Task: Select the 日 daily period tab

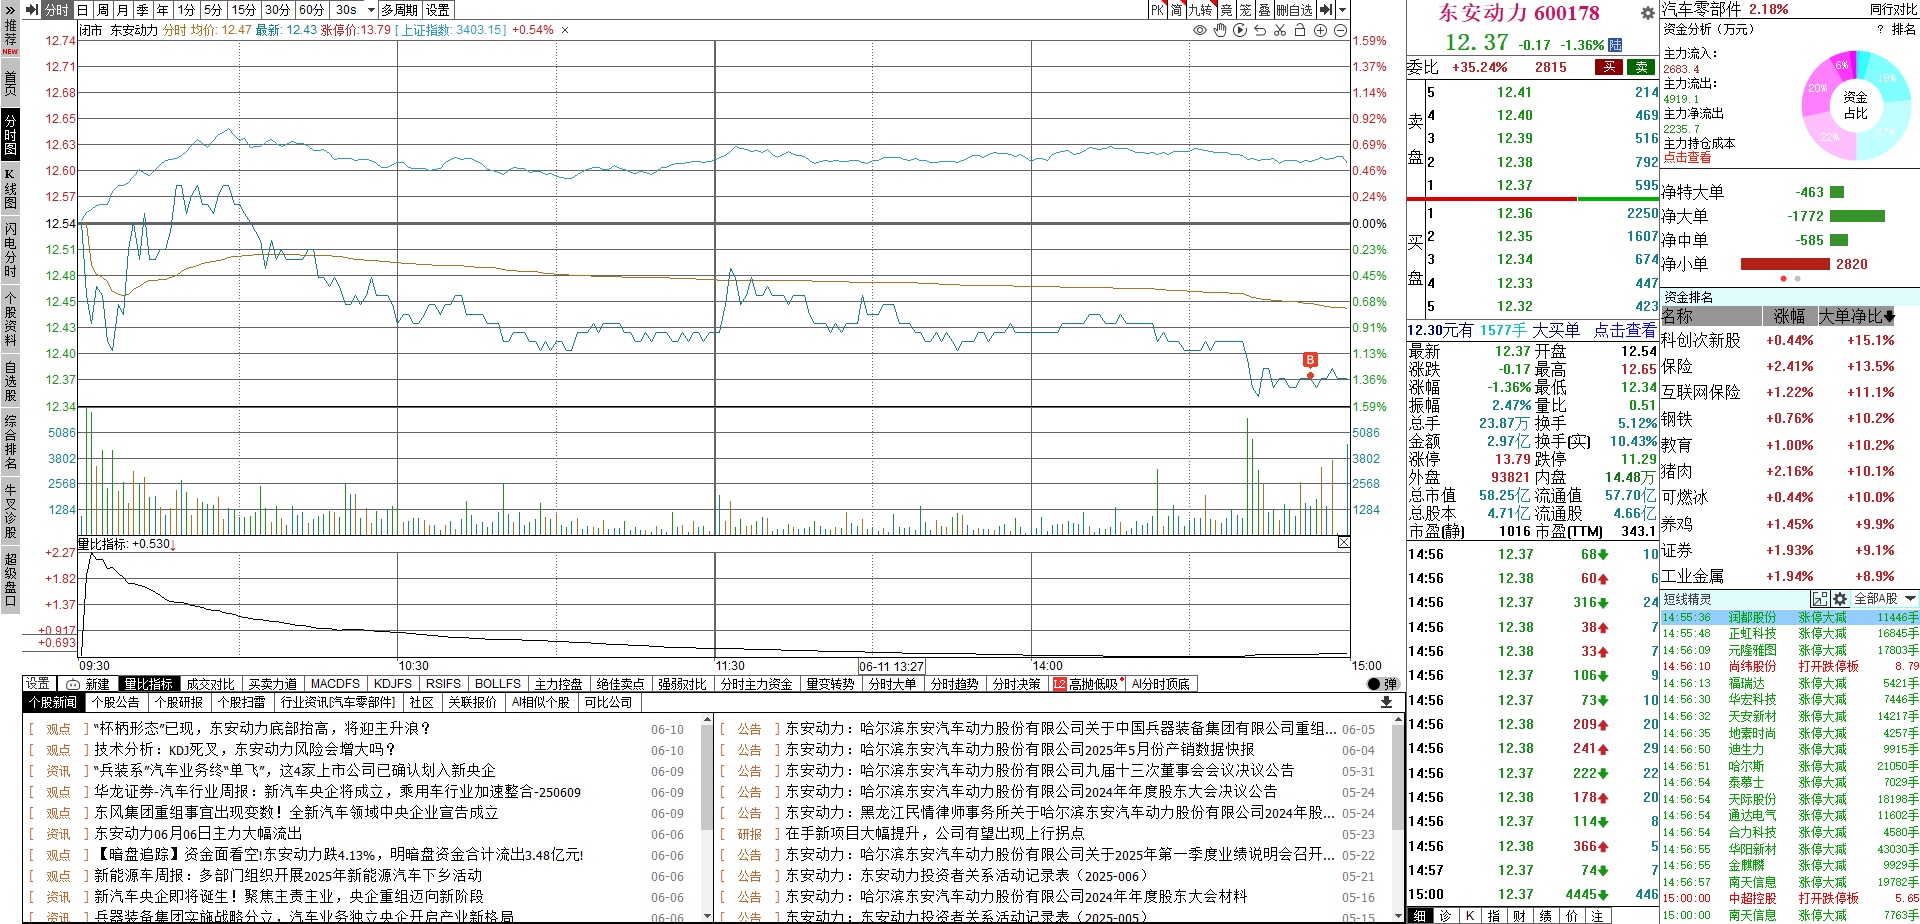Action: click(x=82, y=10)
